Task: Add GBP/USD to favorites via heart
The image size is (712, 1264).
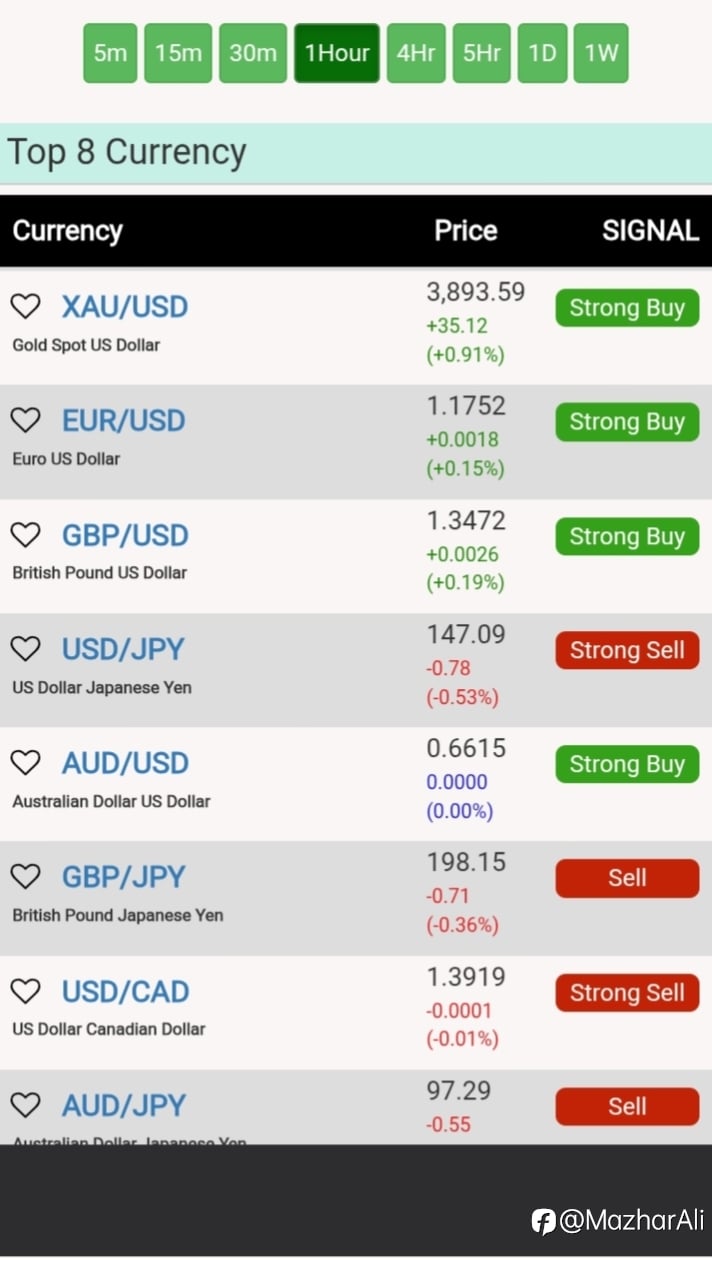Action: (x=25, y=535)
